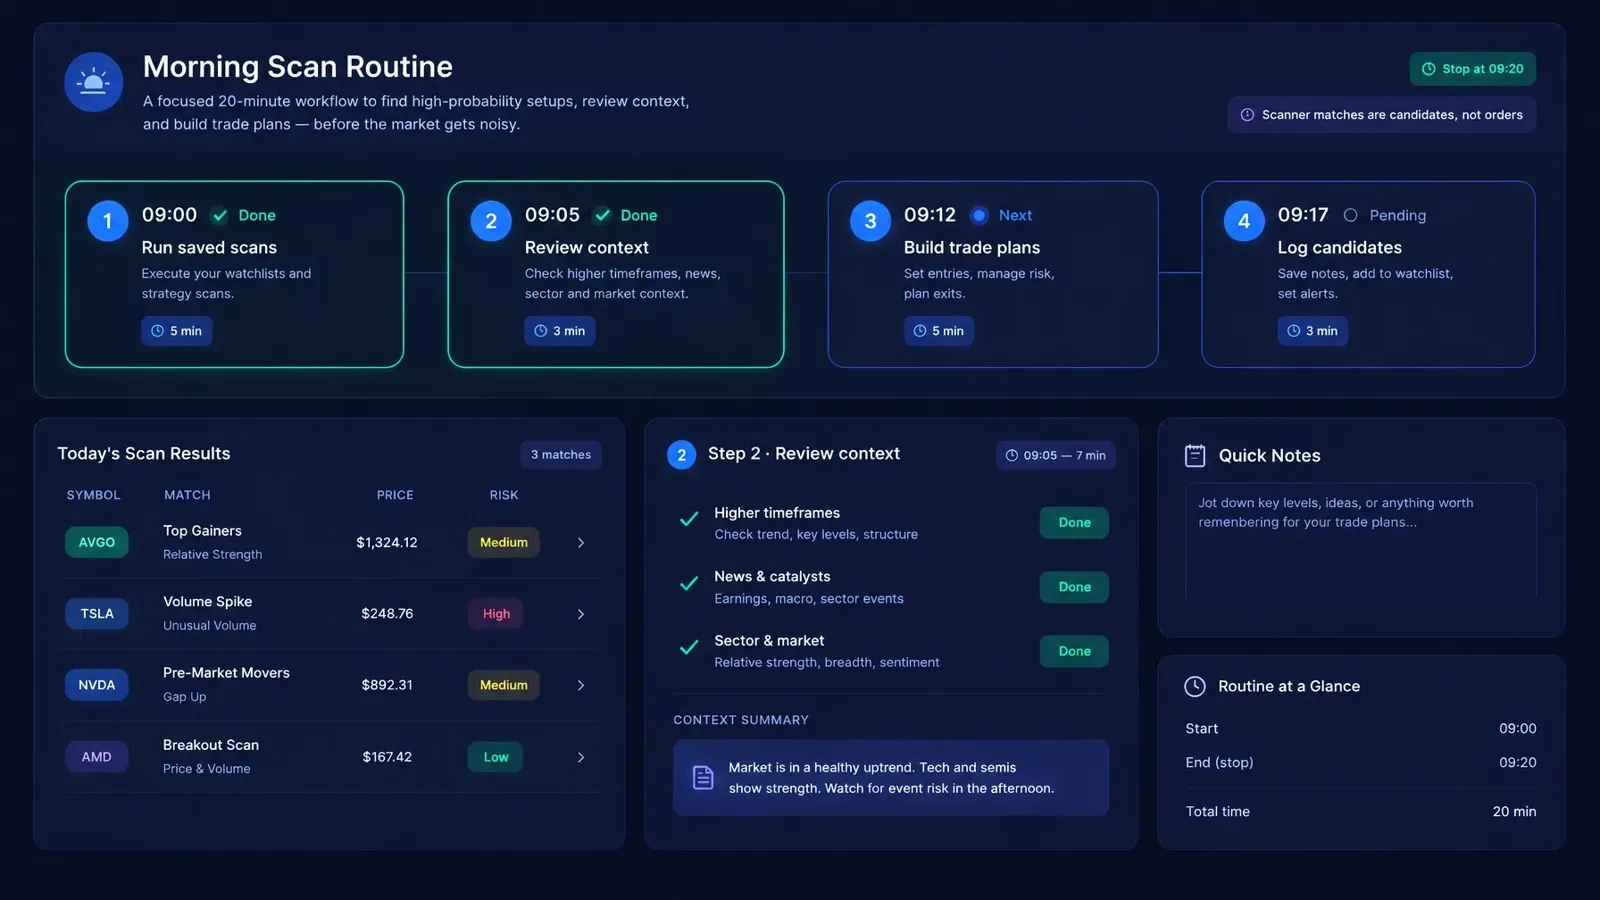Click the step 2 number circle in Review context card
1600x900 pixels.
point(491,221)
